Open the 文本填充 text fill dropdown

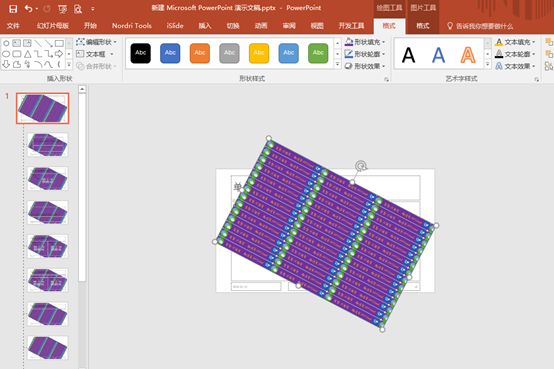(515, 42)
